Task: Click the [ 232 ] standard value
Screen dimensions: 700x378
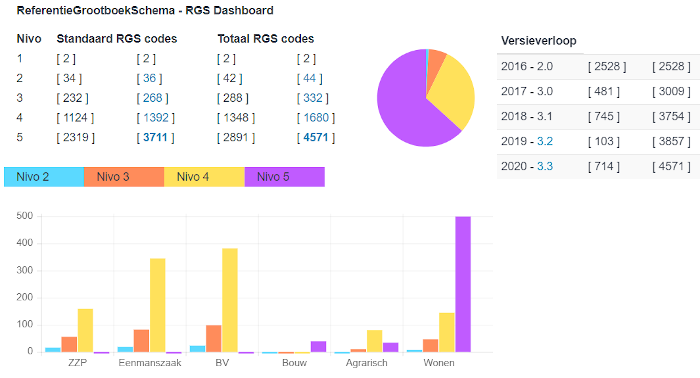Action: coord(72,98)
